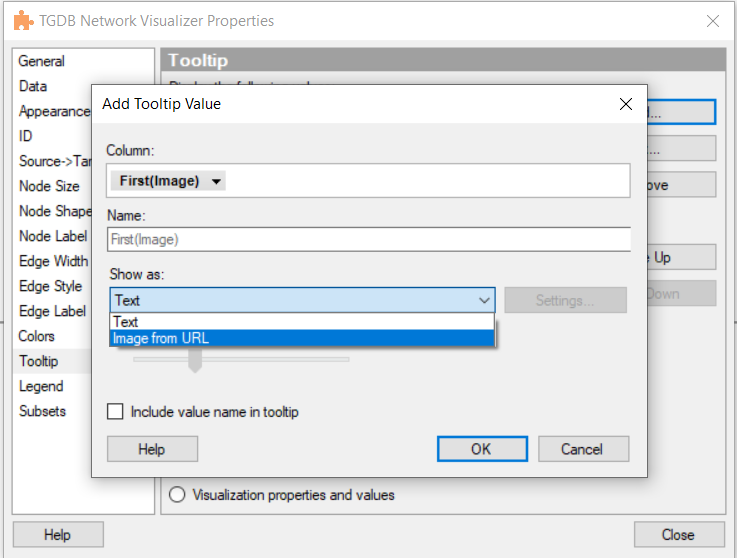Select the Node Size page

pyautogui.click(x=49, y=186)
